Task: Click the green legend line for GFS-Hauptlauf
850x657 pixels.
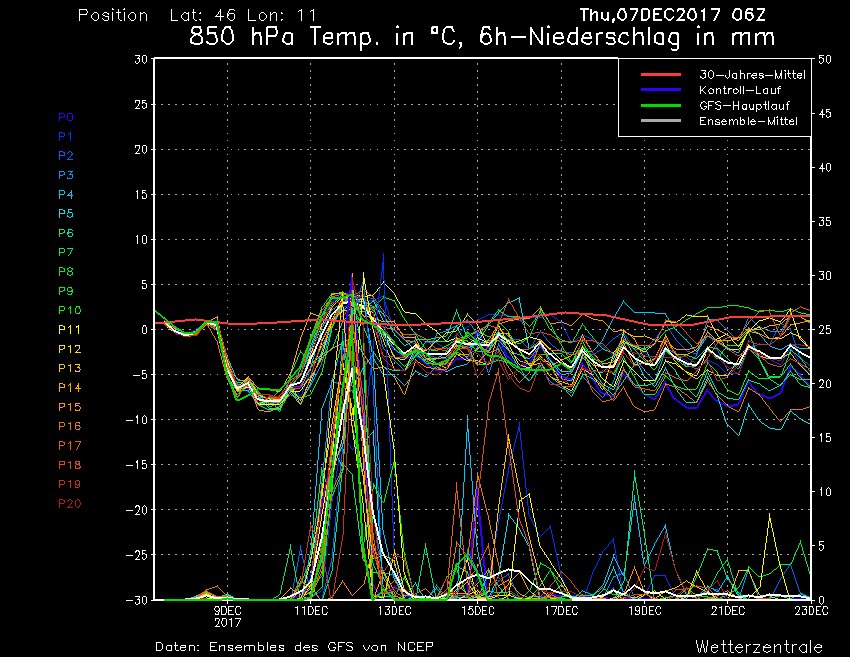Action: pyautogui.click(x=661, y=105)
